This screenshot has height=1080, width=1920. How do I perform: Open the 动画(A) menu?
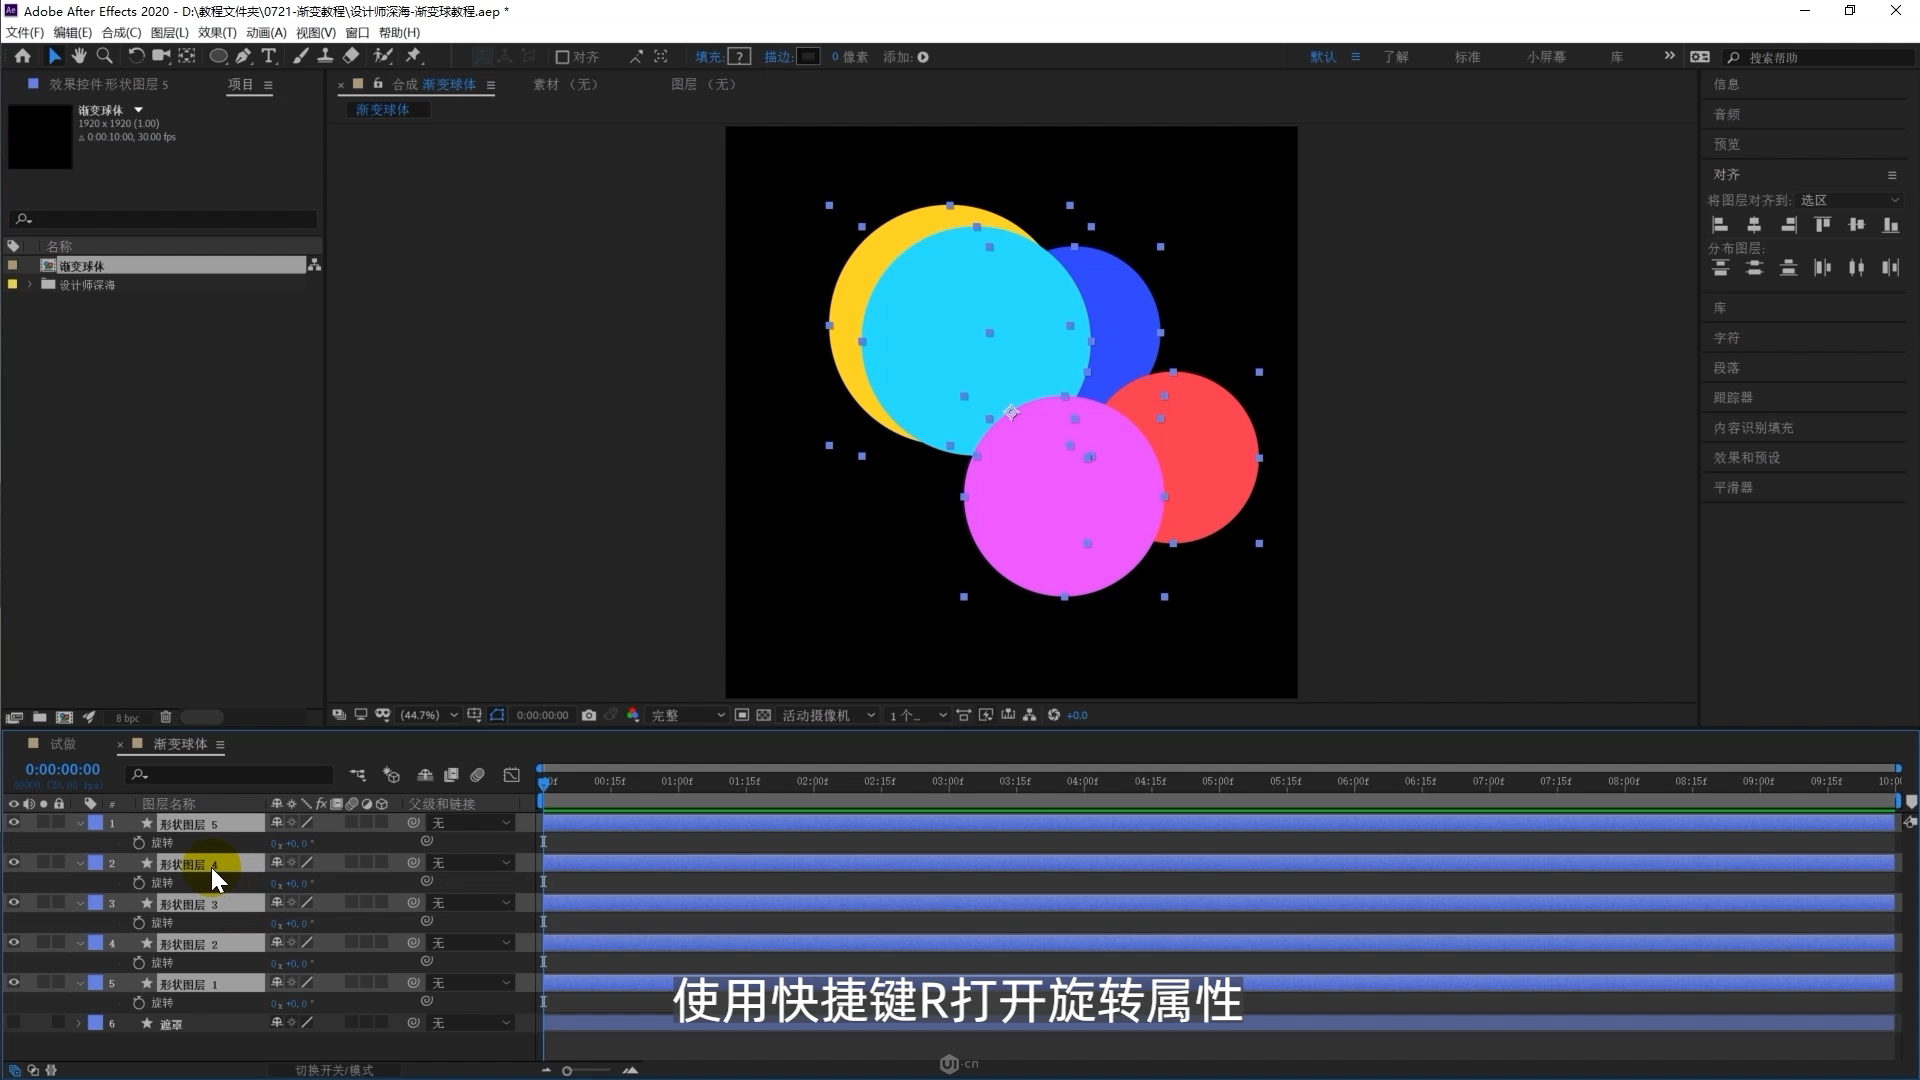tap(266, 33)
